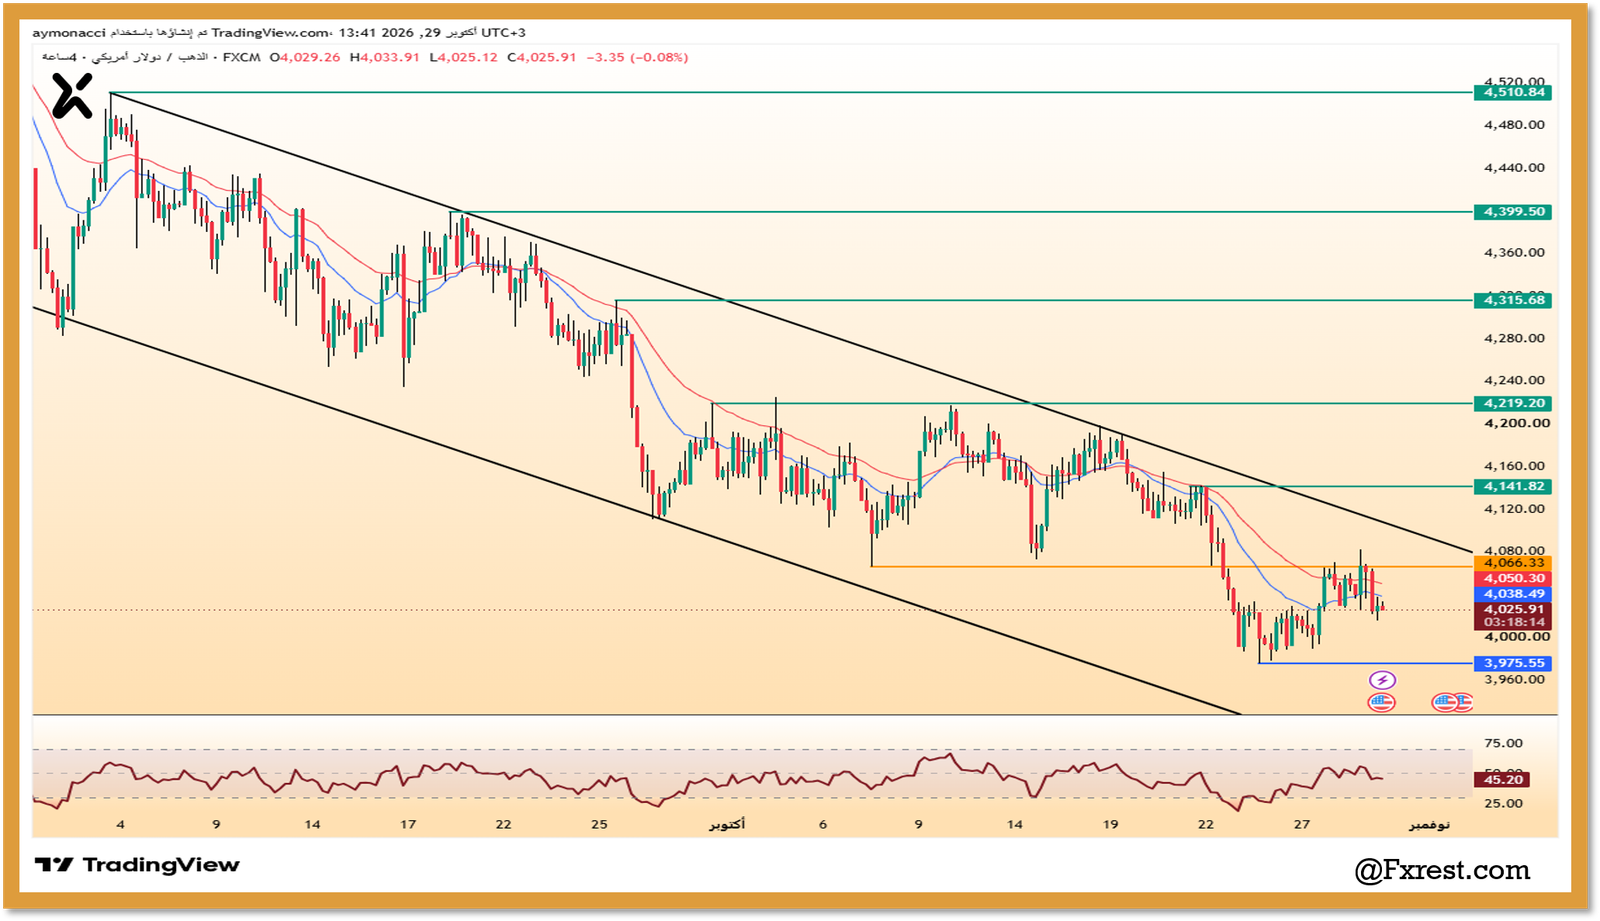The width and height of the screenshot is (1600, 921).
Task: Click the TradingView.com text in top caption
Action: [x=270, y=33]
